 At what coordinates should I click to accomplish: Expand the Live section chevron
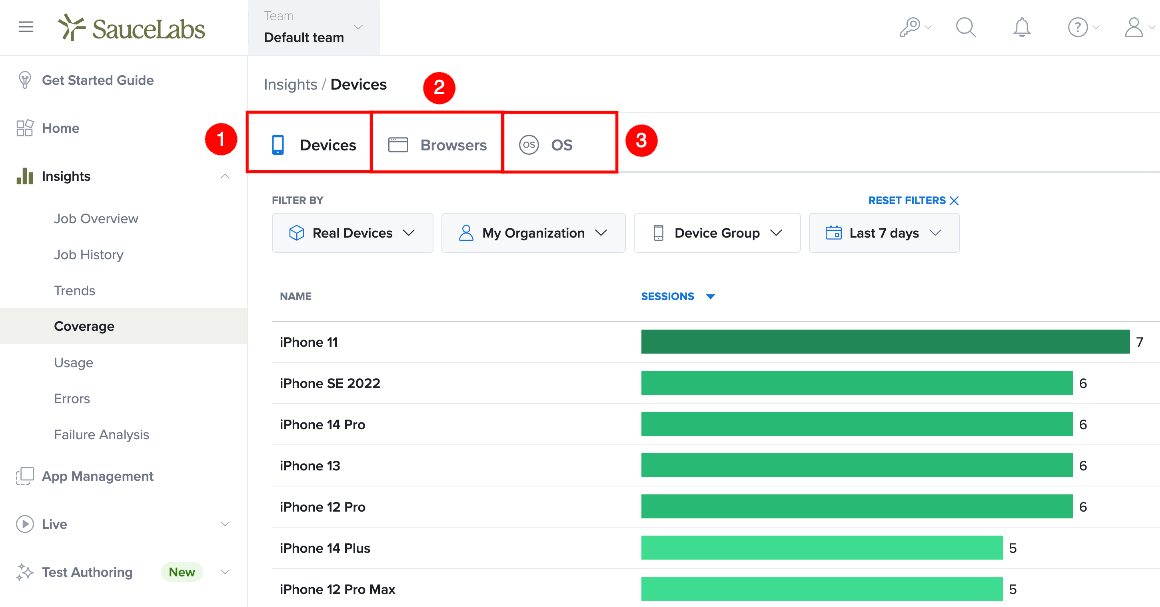click(x=225, y=524)
